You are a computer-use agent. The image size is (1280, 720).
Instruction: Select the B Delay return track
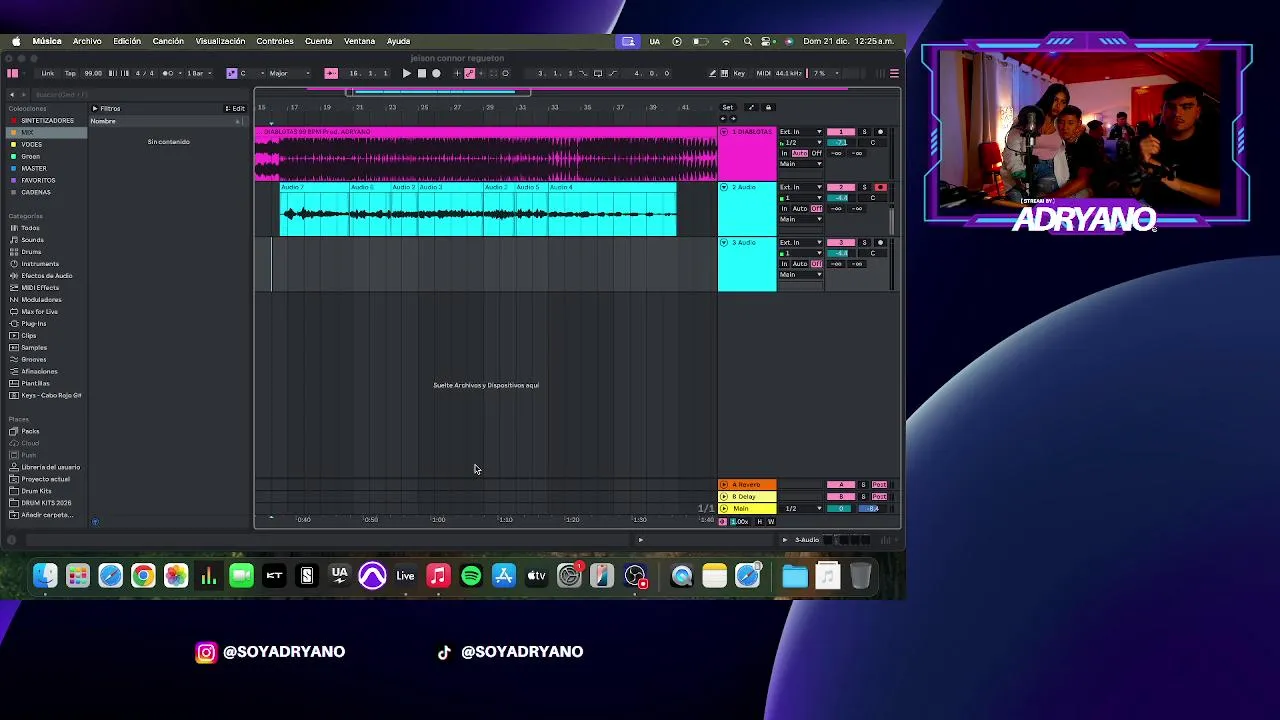pyautogui.click(x=747, y=497)
